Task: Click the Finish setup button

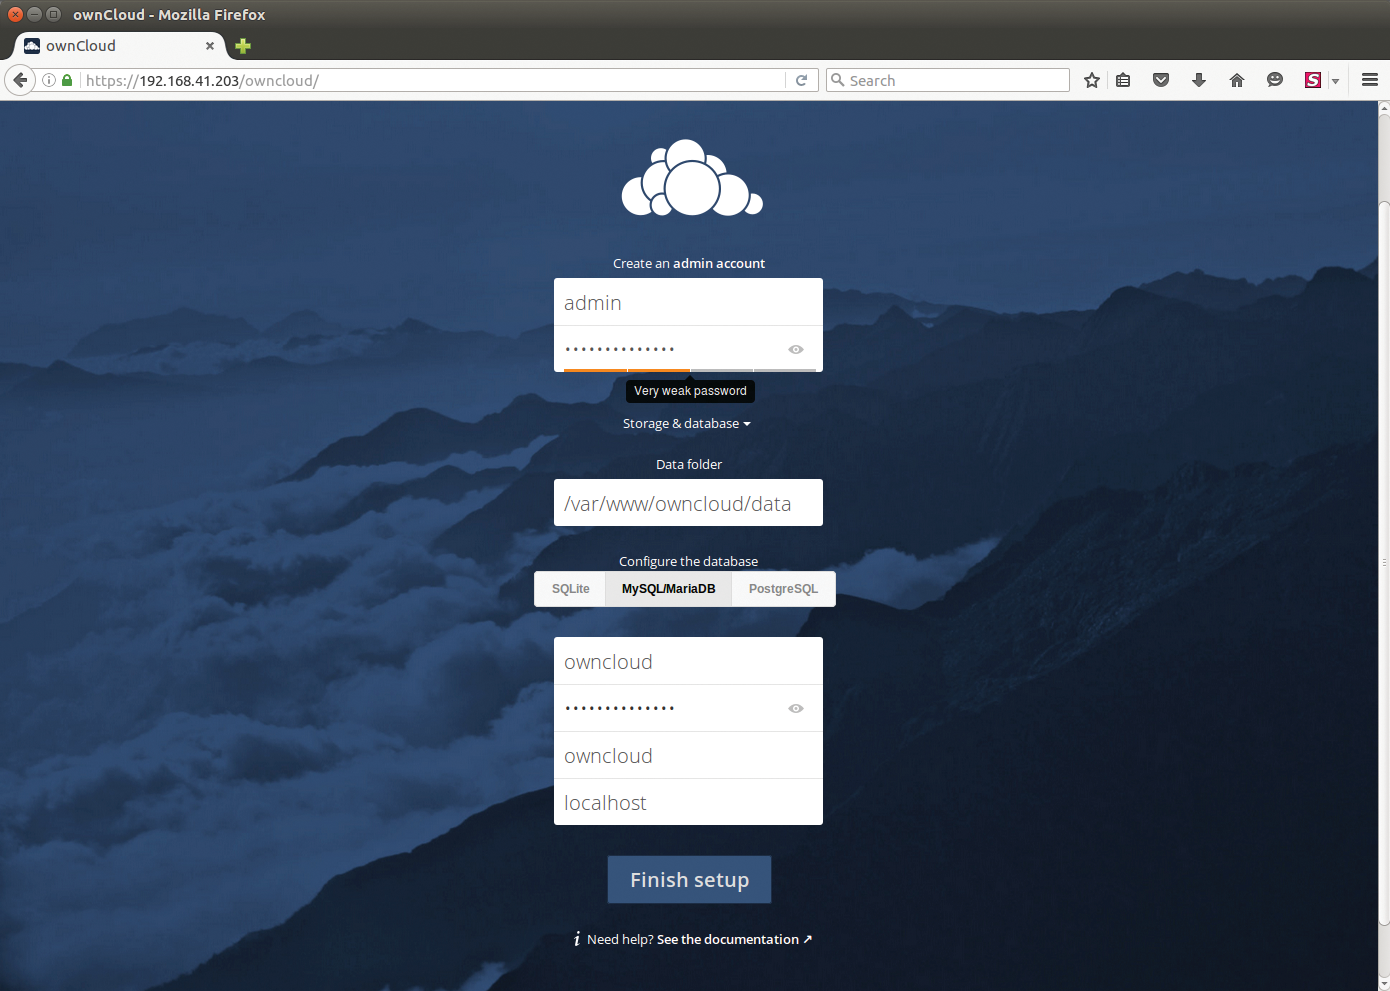Action: tap(689, 879)
